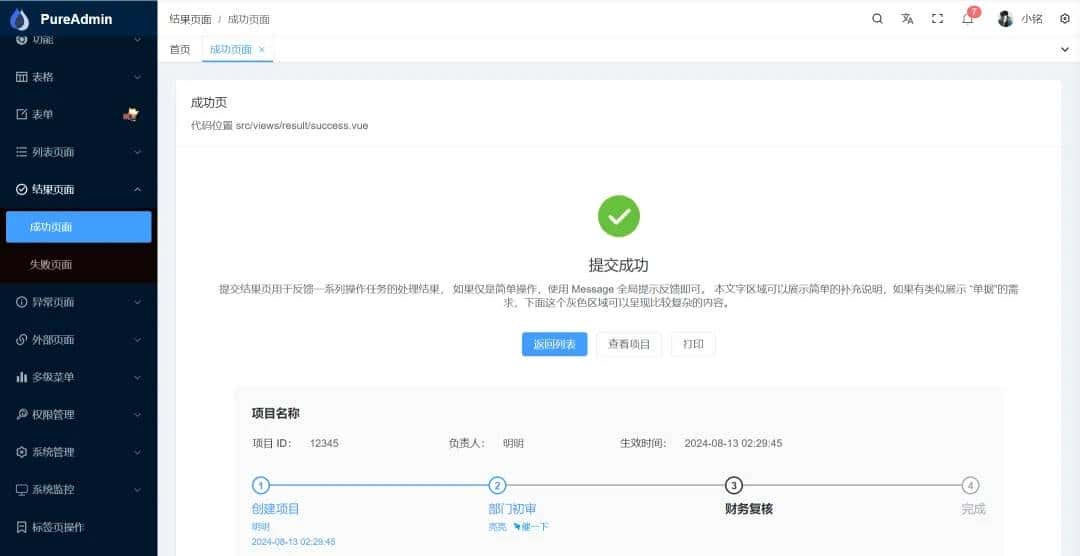The height and width of the screenshot is (556, 1080).
Task: Click the check-circle icon beside 结果页面
Action: pyautogui.click(x=21, y=189)
